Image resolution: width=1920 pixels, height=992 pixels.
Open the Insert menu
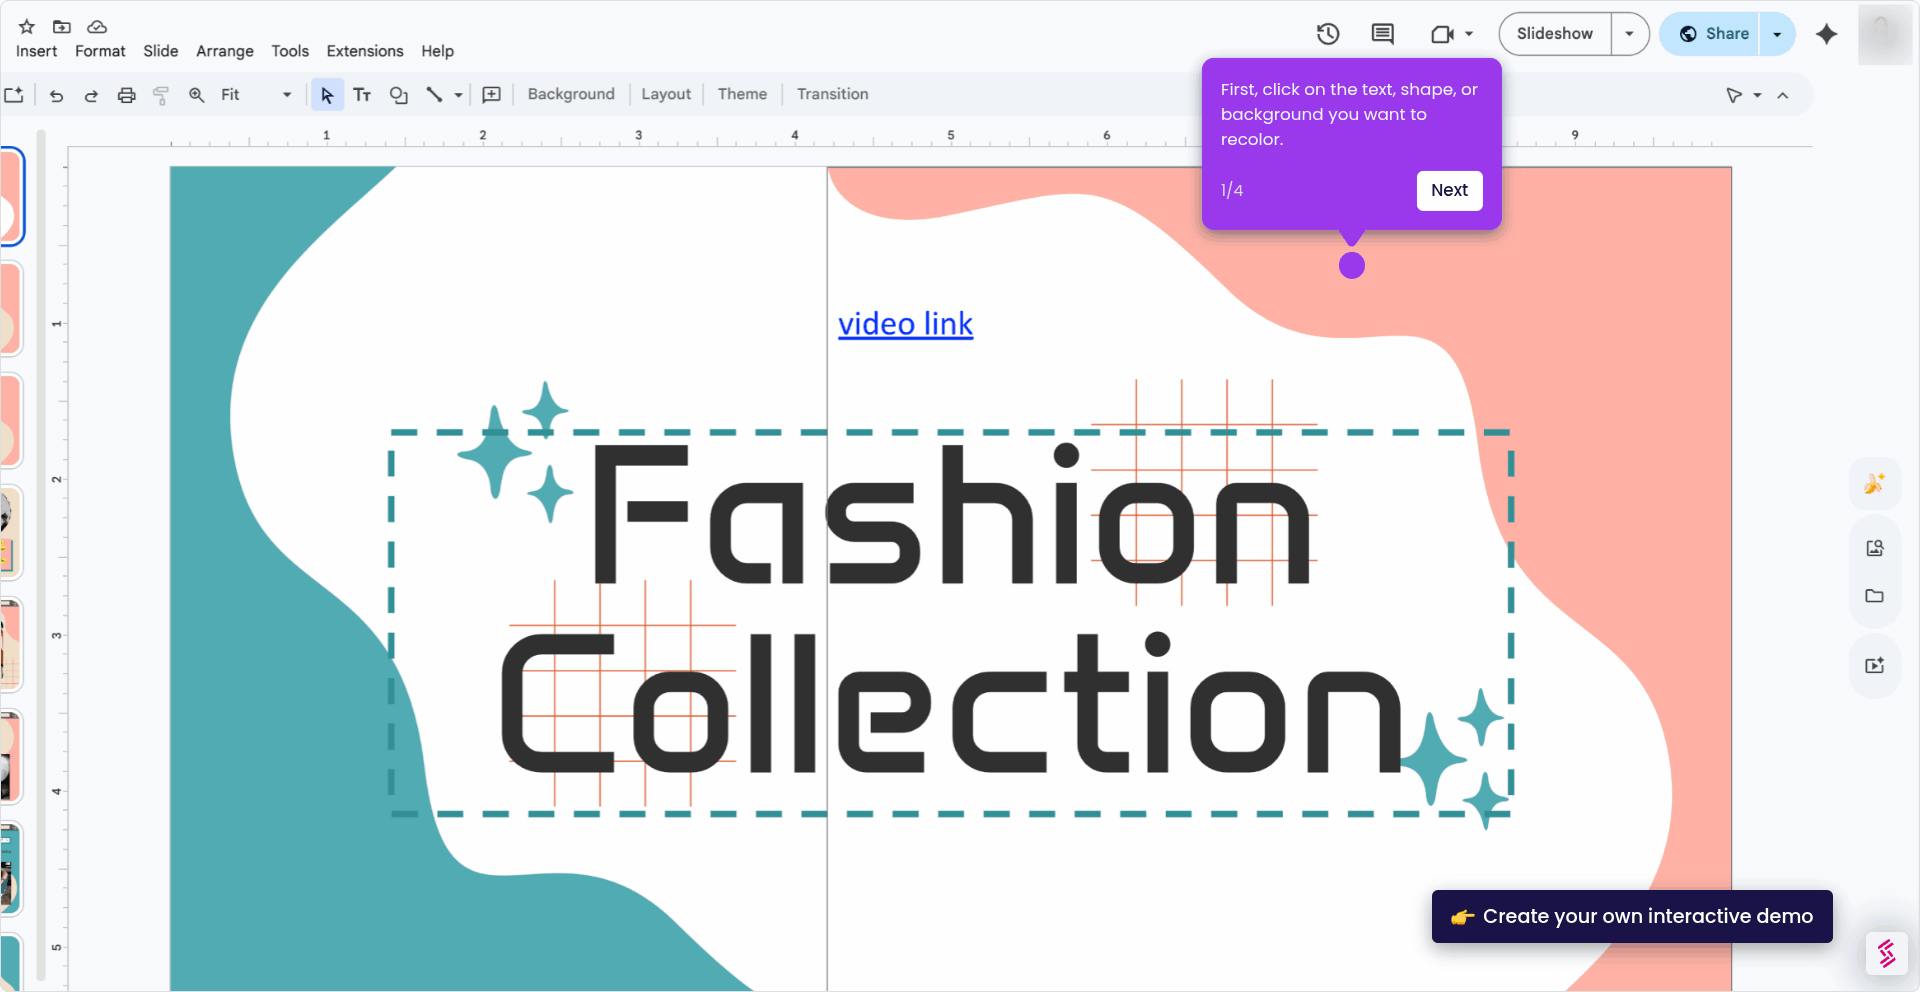tap(37, 51)
